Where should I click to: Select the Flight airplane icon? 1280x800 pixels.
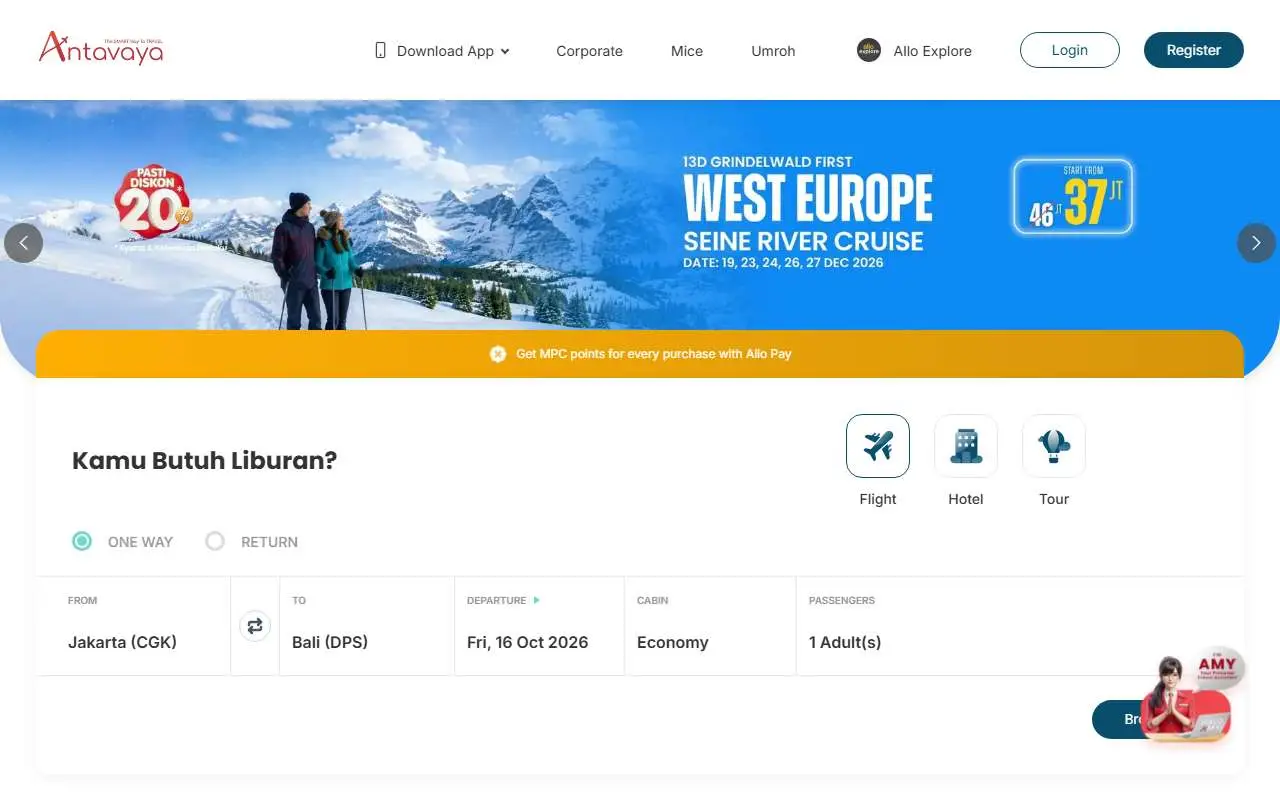pos(878,446)
